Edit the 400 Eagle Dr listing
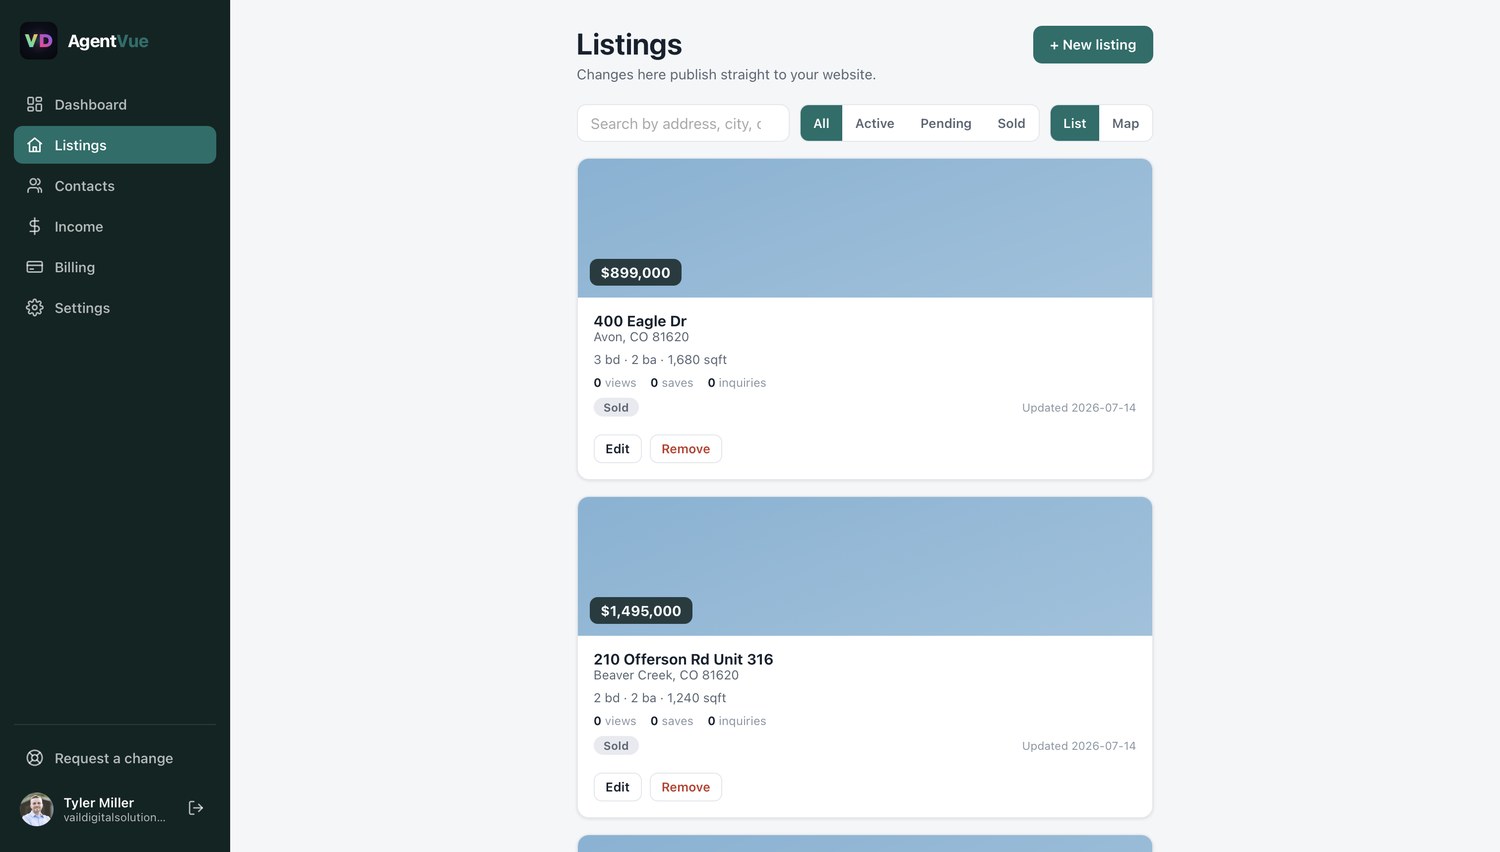The image size is (1500, 852). (x=618, y=449)
